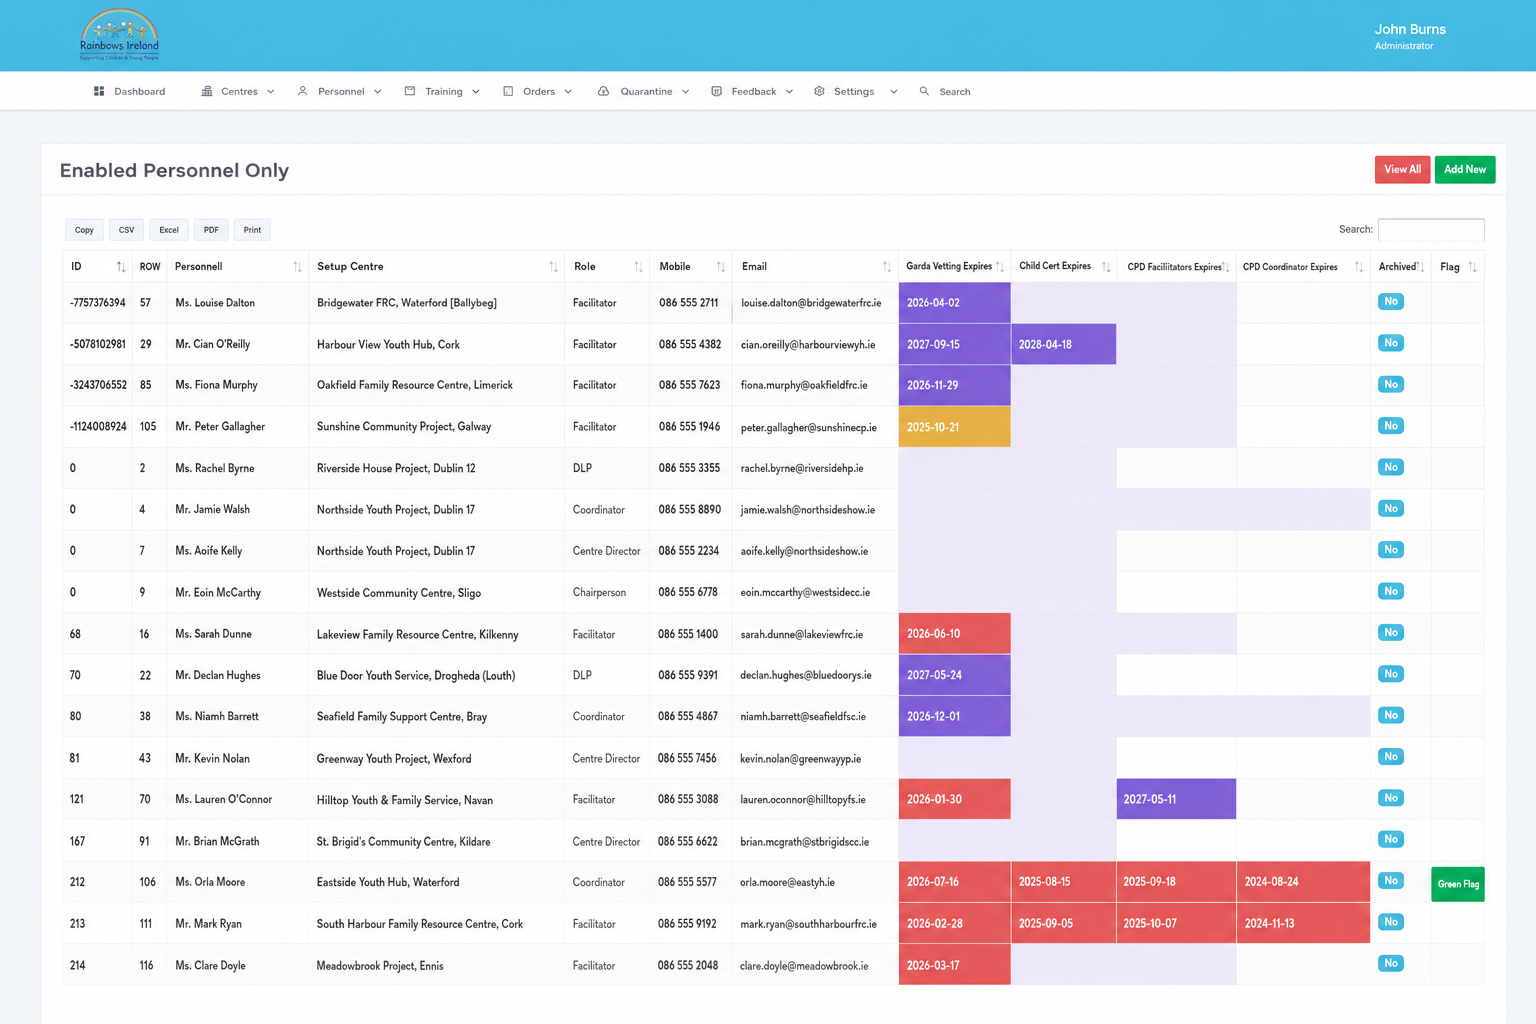
Task: Click the Centres building icon
Action: click(x=207, y=91)
